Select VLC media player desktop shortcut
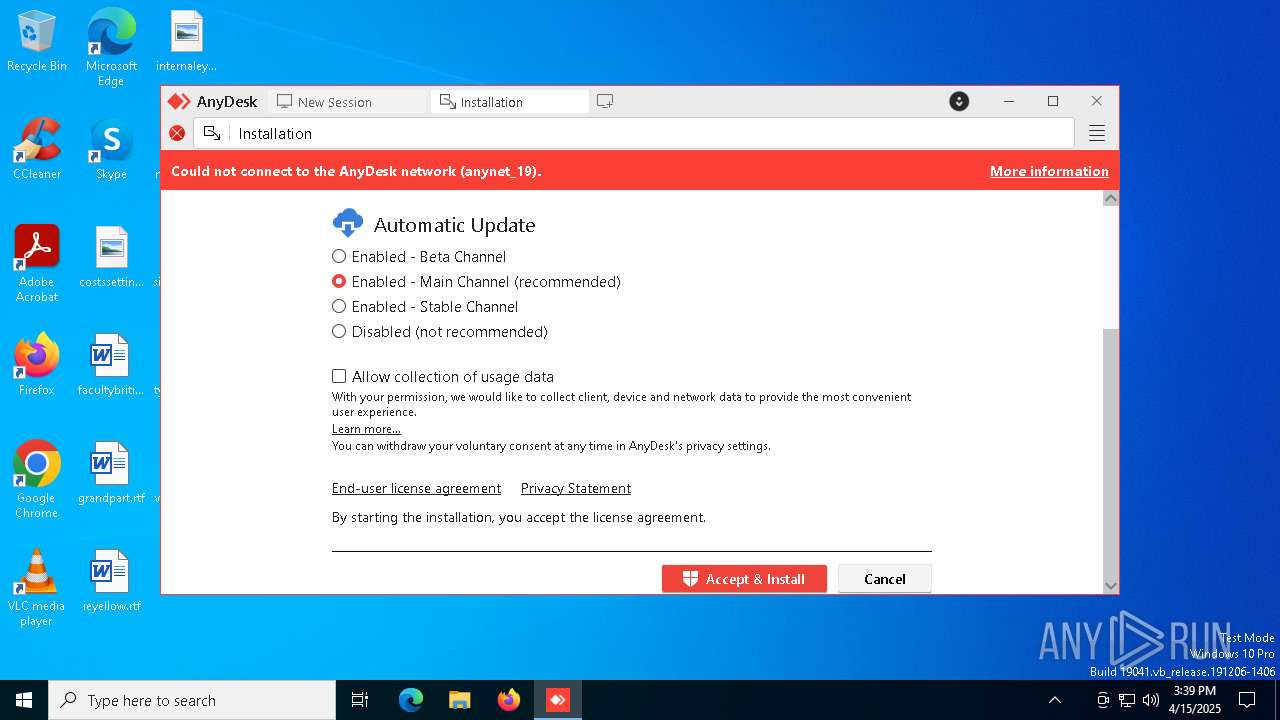1280x720 pixels. point(37,587)
